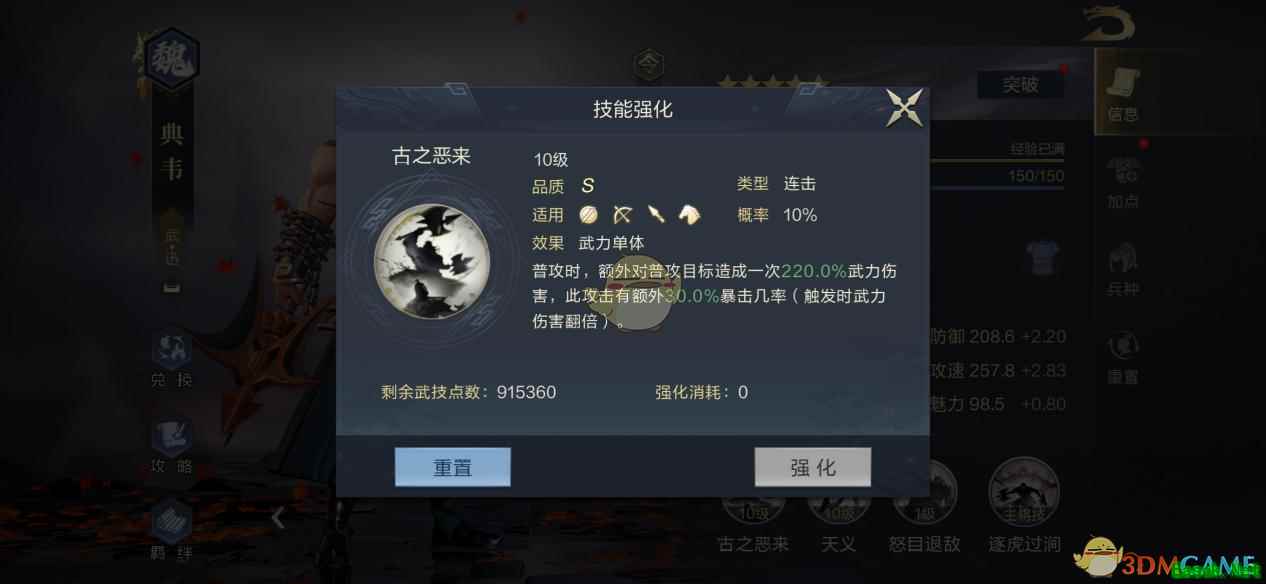1266x584 pixels.
Task: Select the spear troop-type icon
Action: (656, 214)
